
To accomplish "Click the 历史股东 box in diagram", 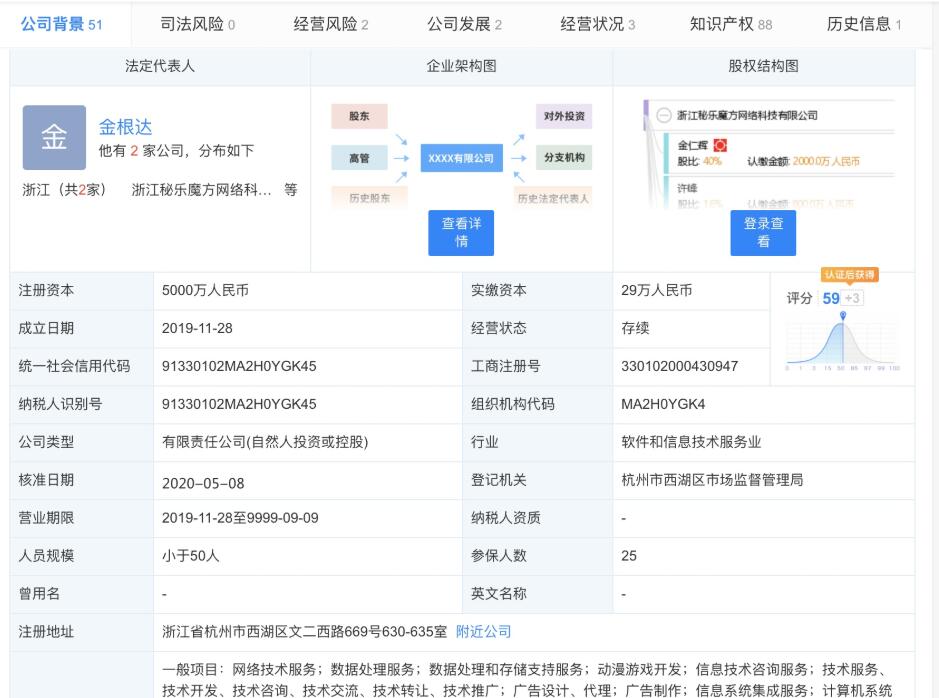I will coord(369,198).
